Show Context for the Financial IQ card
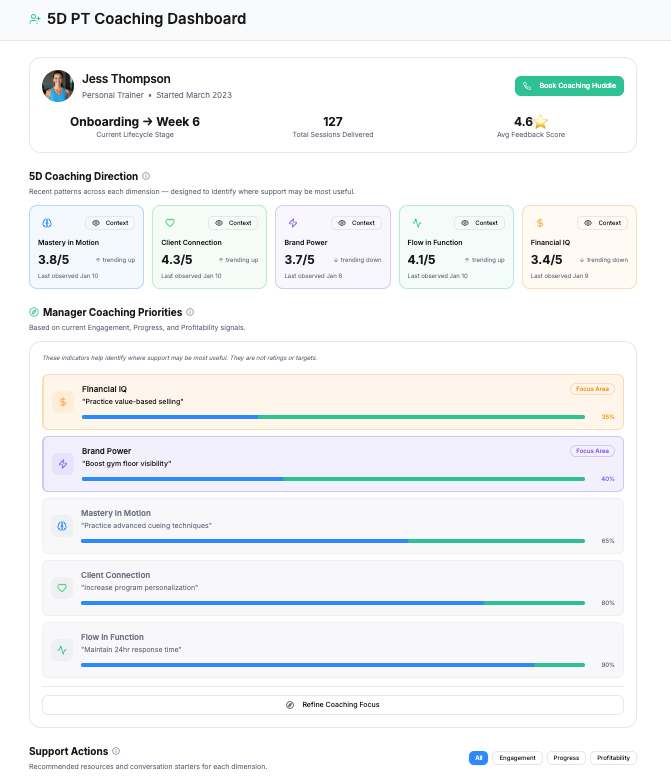This screenshot has width=671, height=779. (601, 223)
